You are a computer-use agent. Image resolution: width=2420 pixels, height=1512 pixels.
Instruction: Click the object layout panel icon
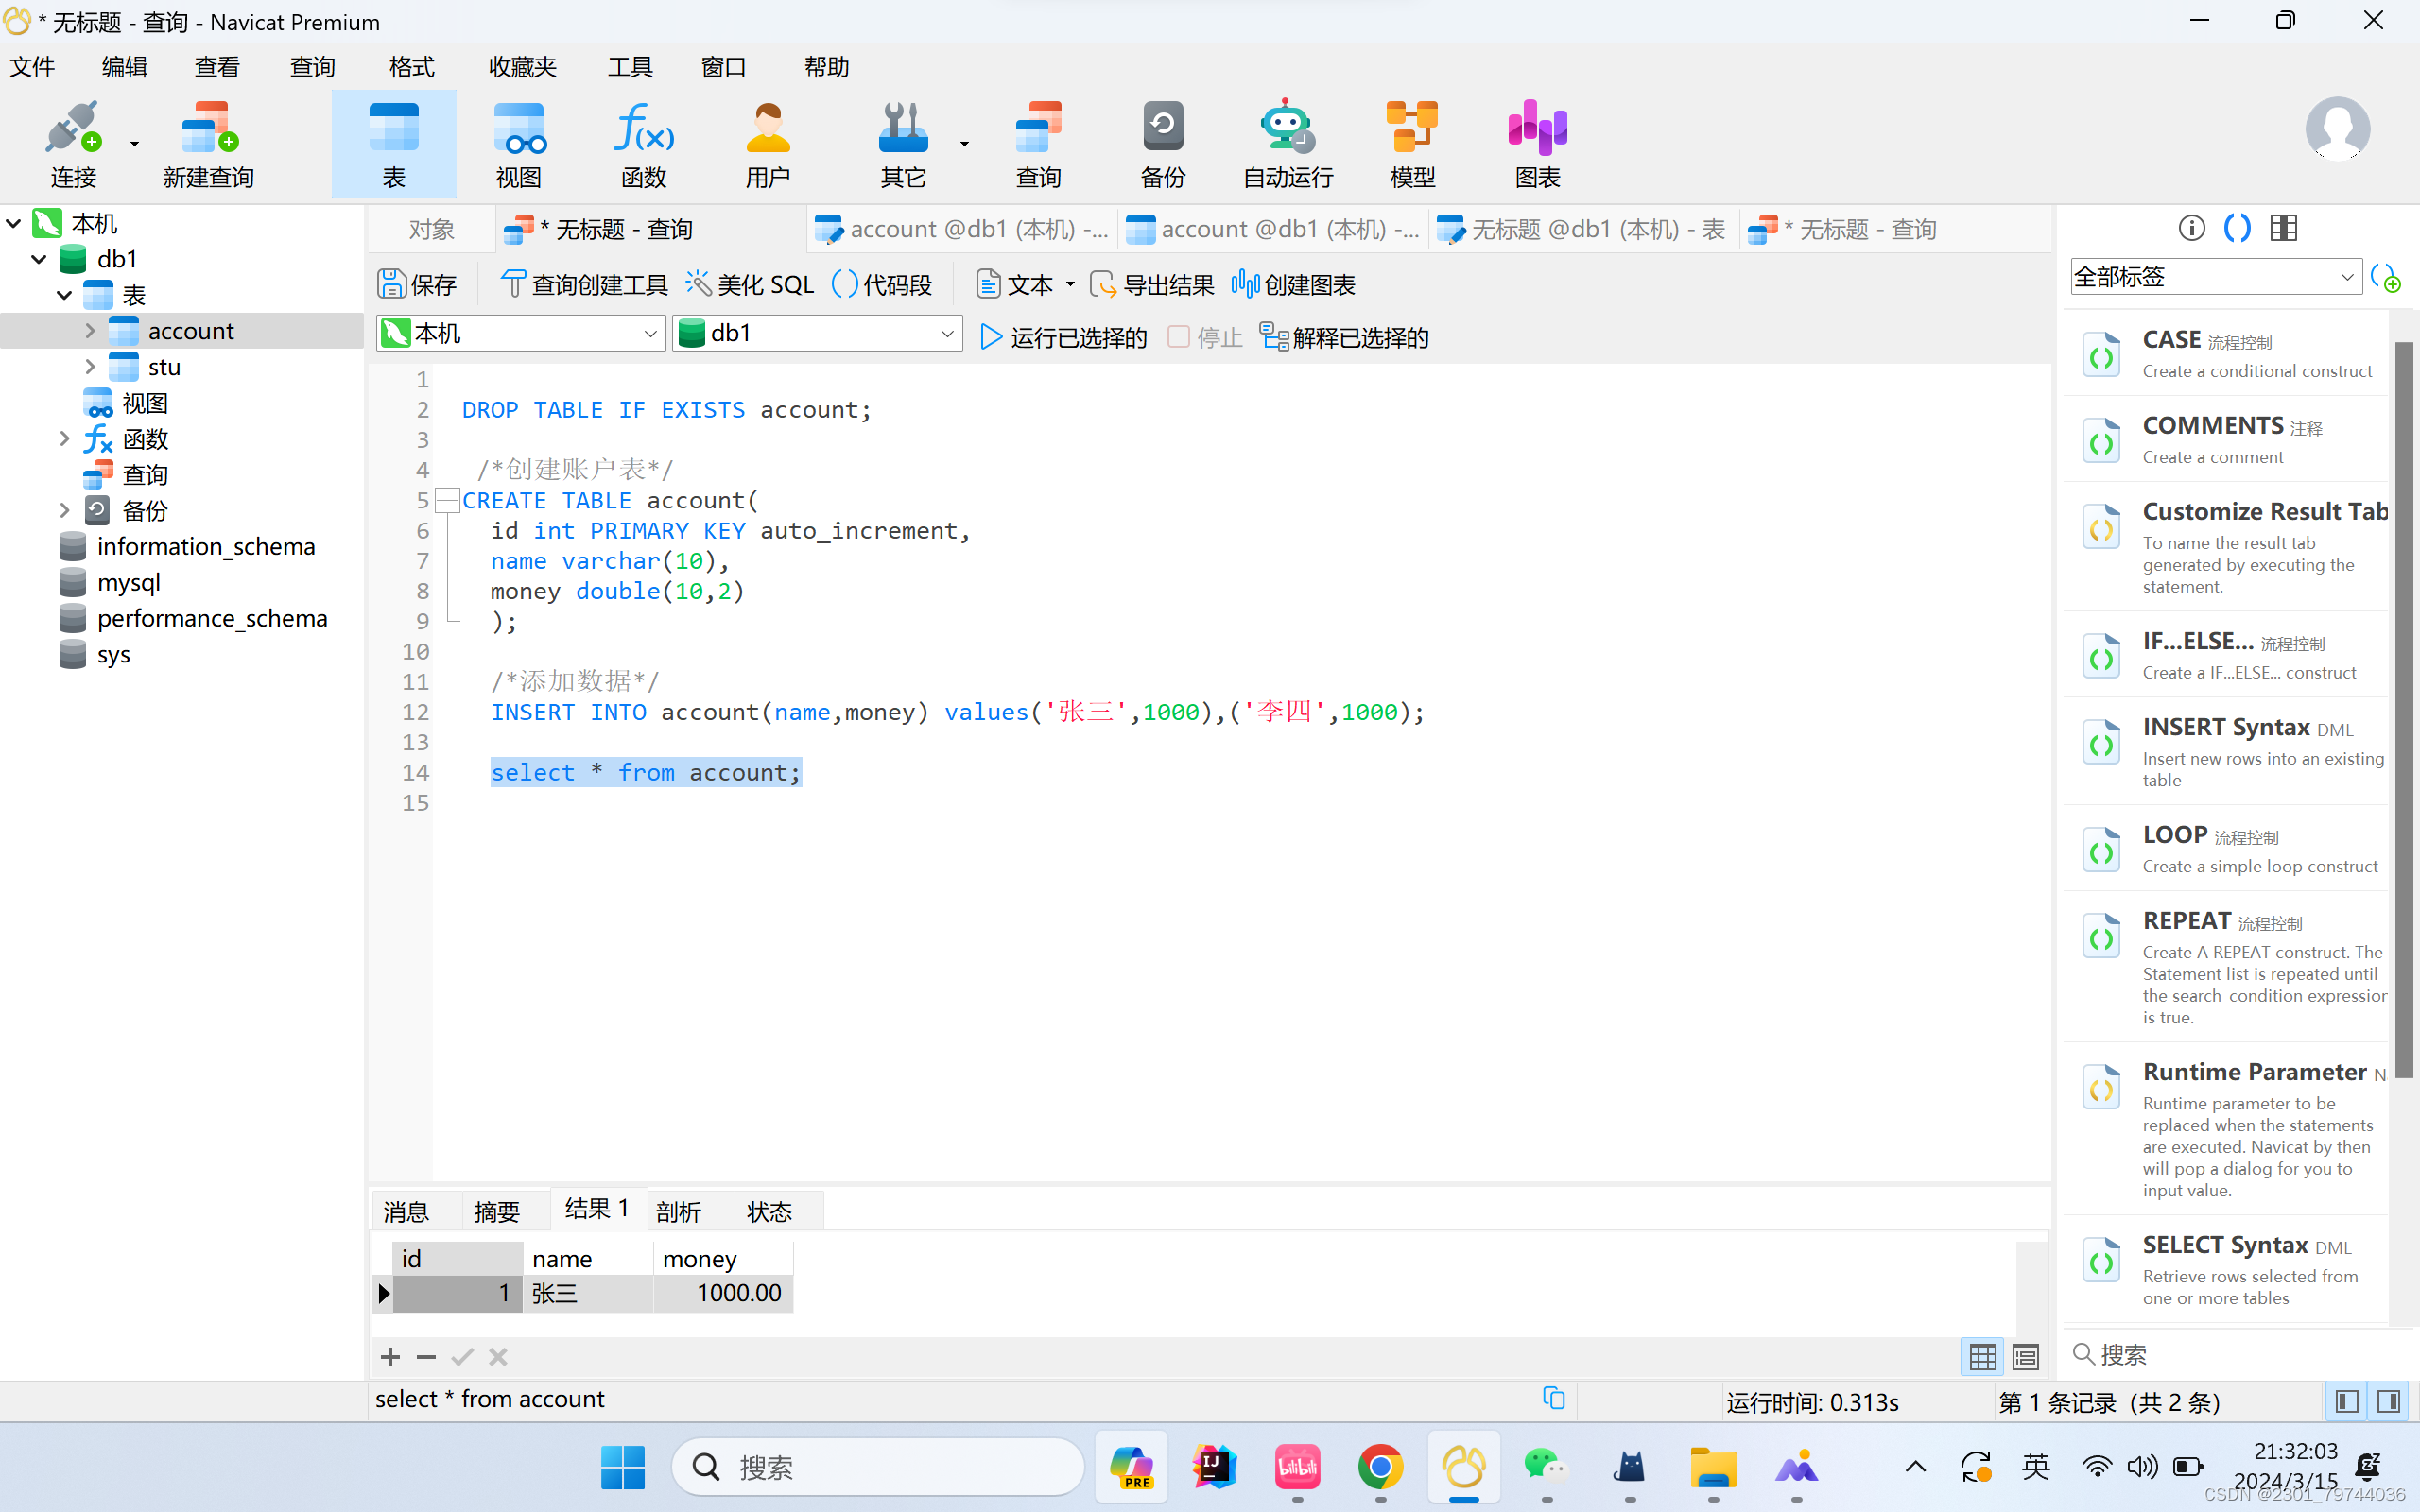[x=2284, y=228]
